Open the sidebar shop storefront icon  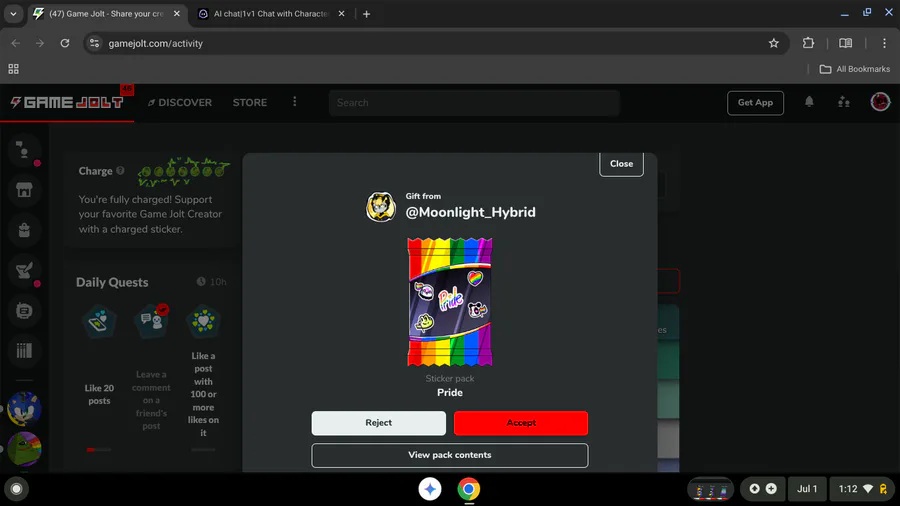pos(24,190)
